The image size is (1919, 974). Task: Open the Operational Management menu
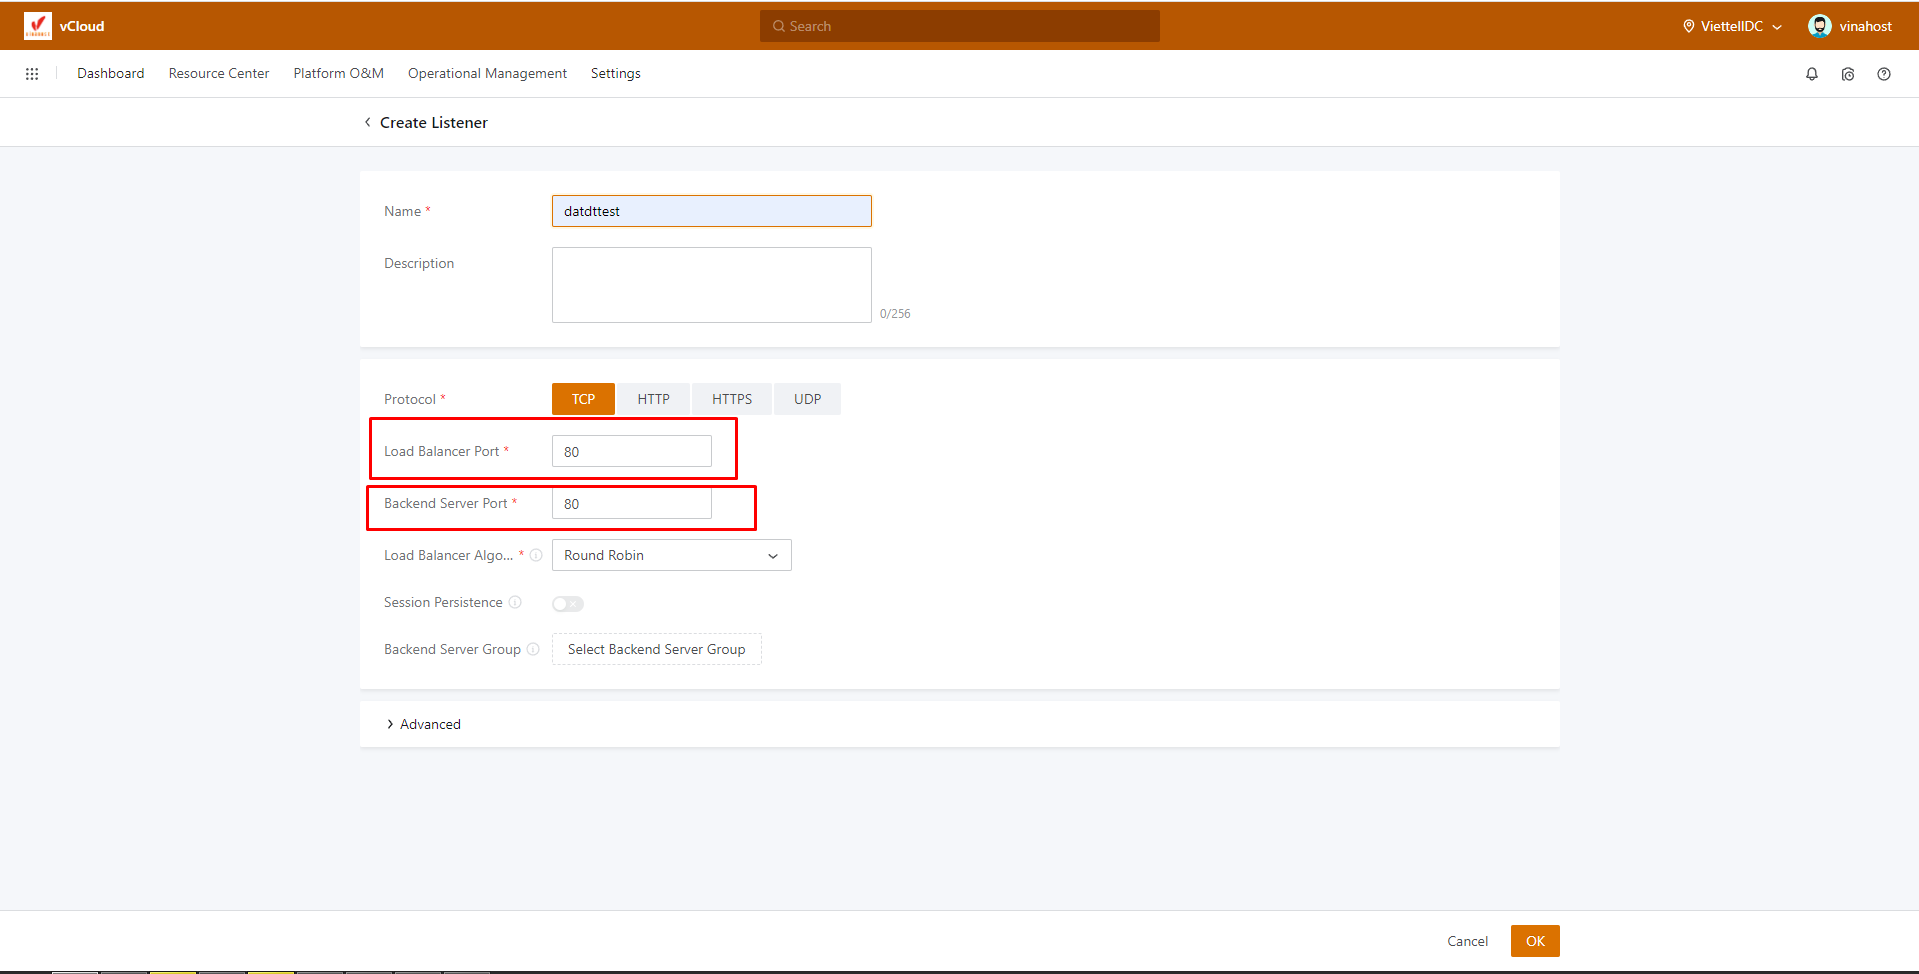(487, 74)
